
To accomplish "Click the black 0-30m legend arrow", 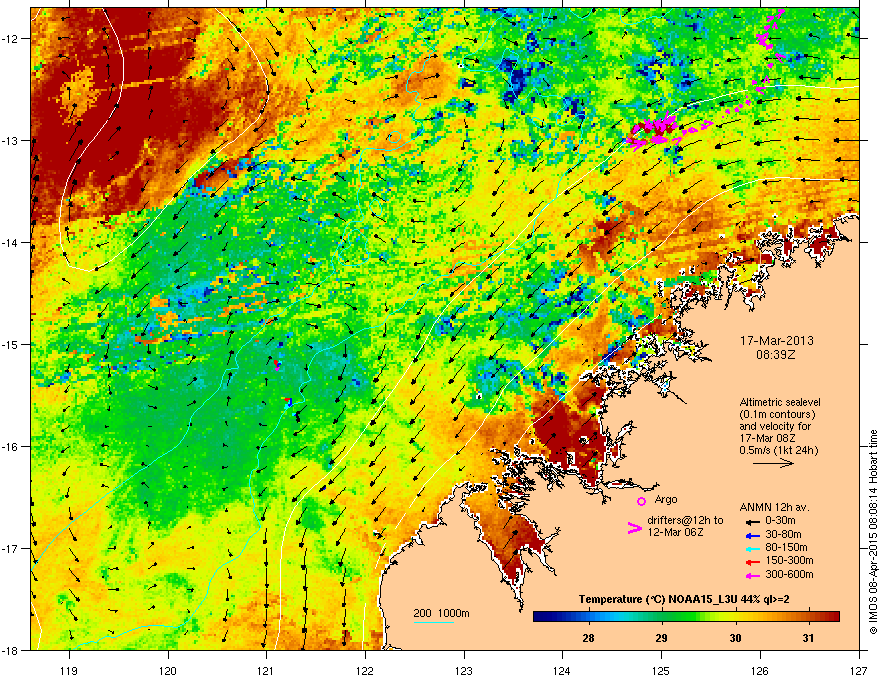I will (x=752, y=521).
